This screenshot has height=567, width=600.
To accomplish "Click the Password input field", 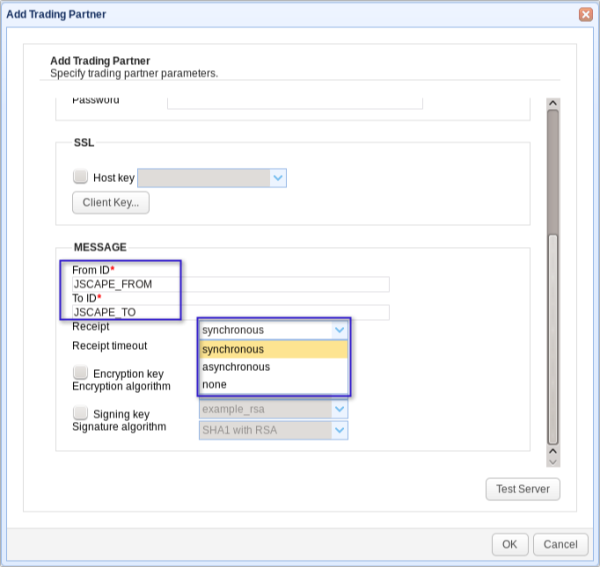I will 294,101.
